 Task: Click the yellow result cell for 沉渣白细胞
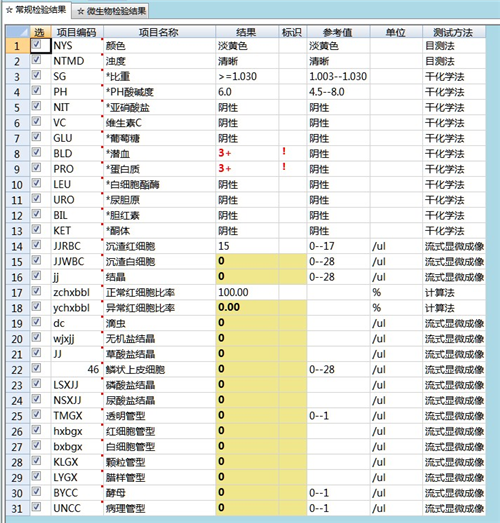(247, 261)
